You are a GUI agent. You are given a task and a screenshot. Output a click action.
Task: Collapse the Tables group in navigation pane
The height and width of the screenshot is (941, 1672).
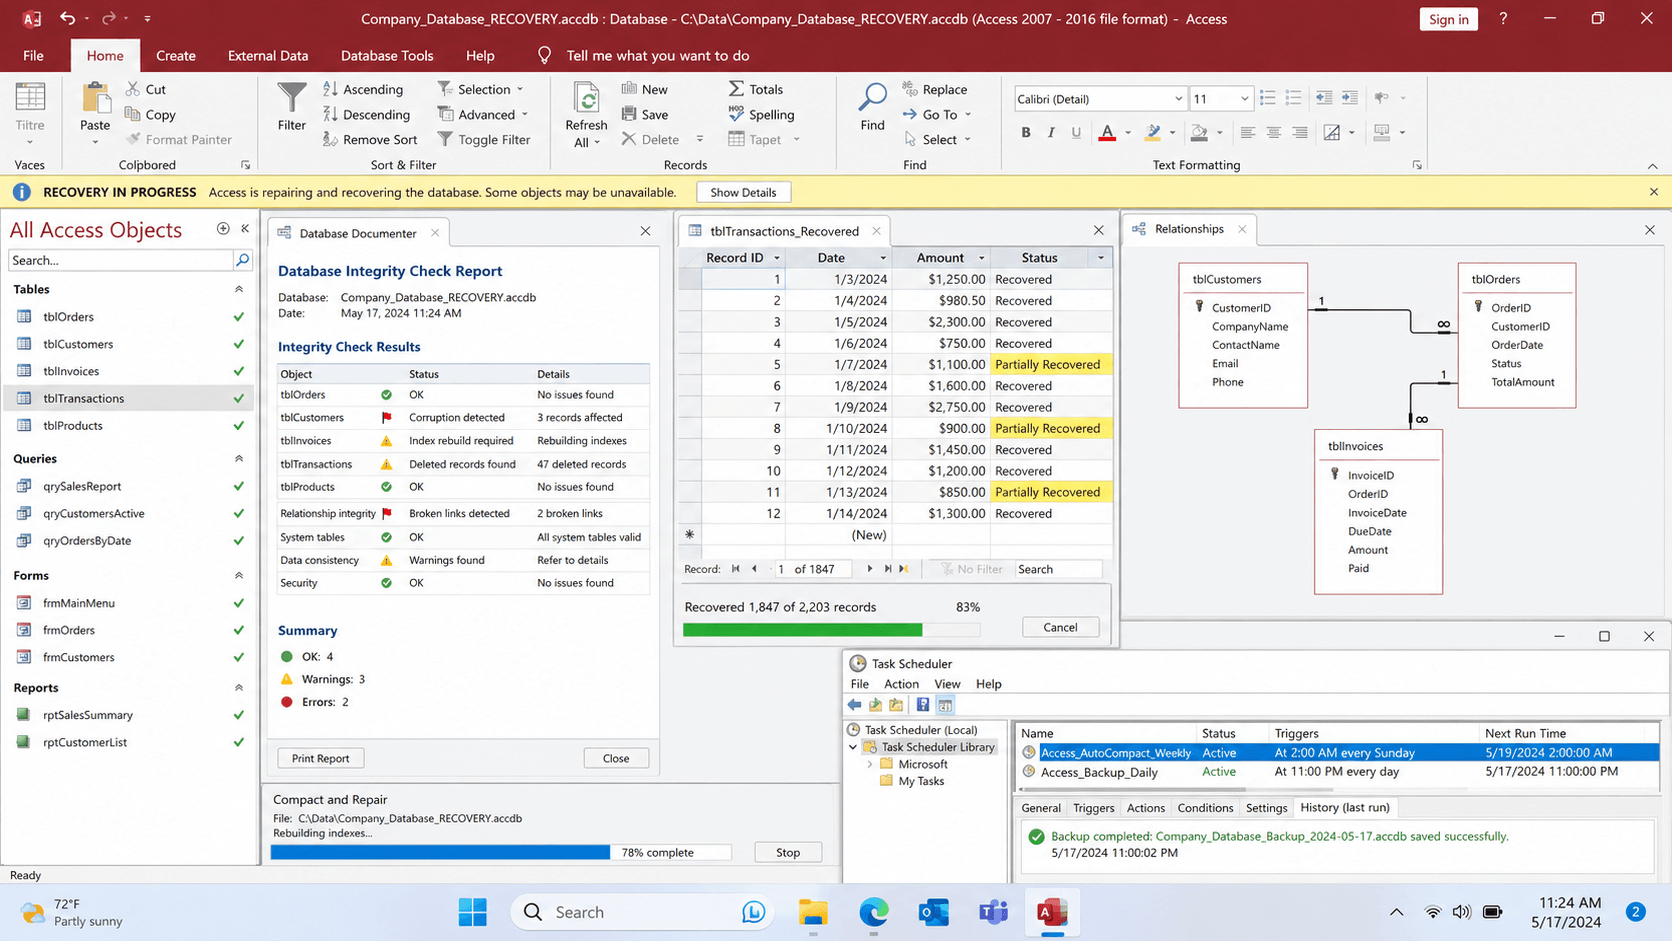pyautogui.click(x=238, y=289)
